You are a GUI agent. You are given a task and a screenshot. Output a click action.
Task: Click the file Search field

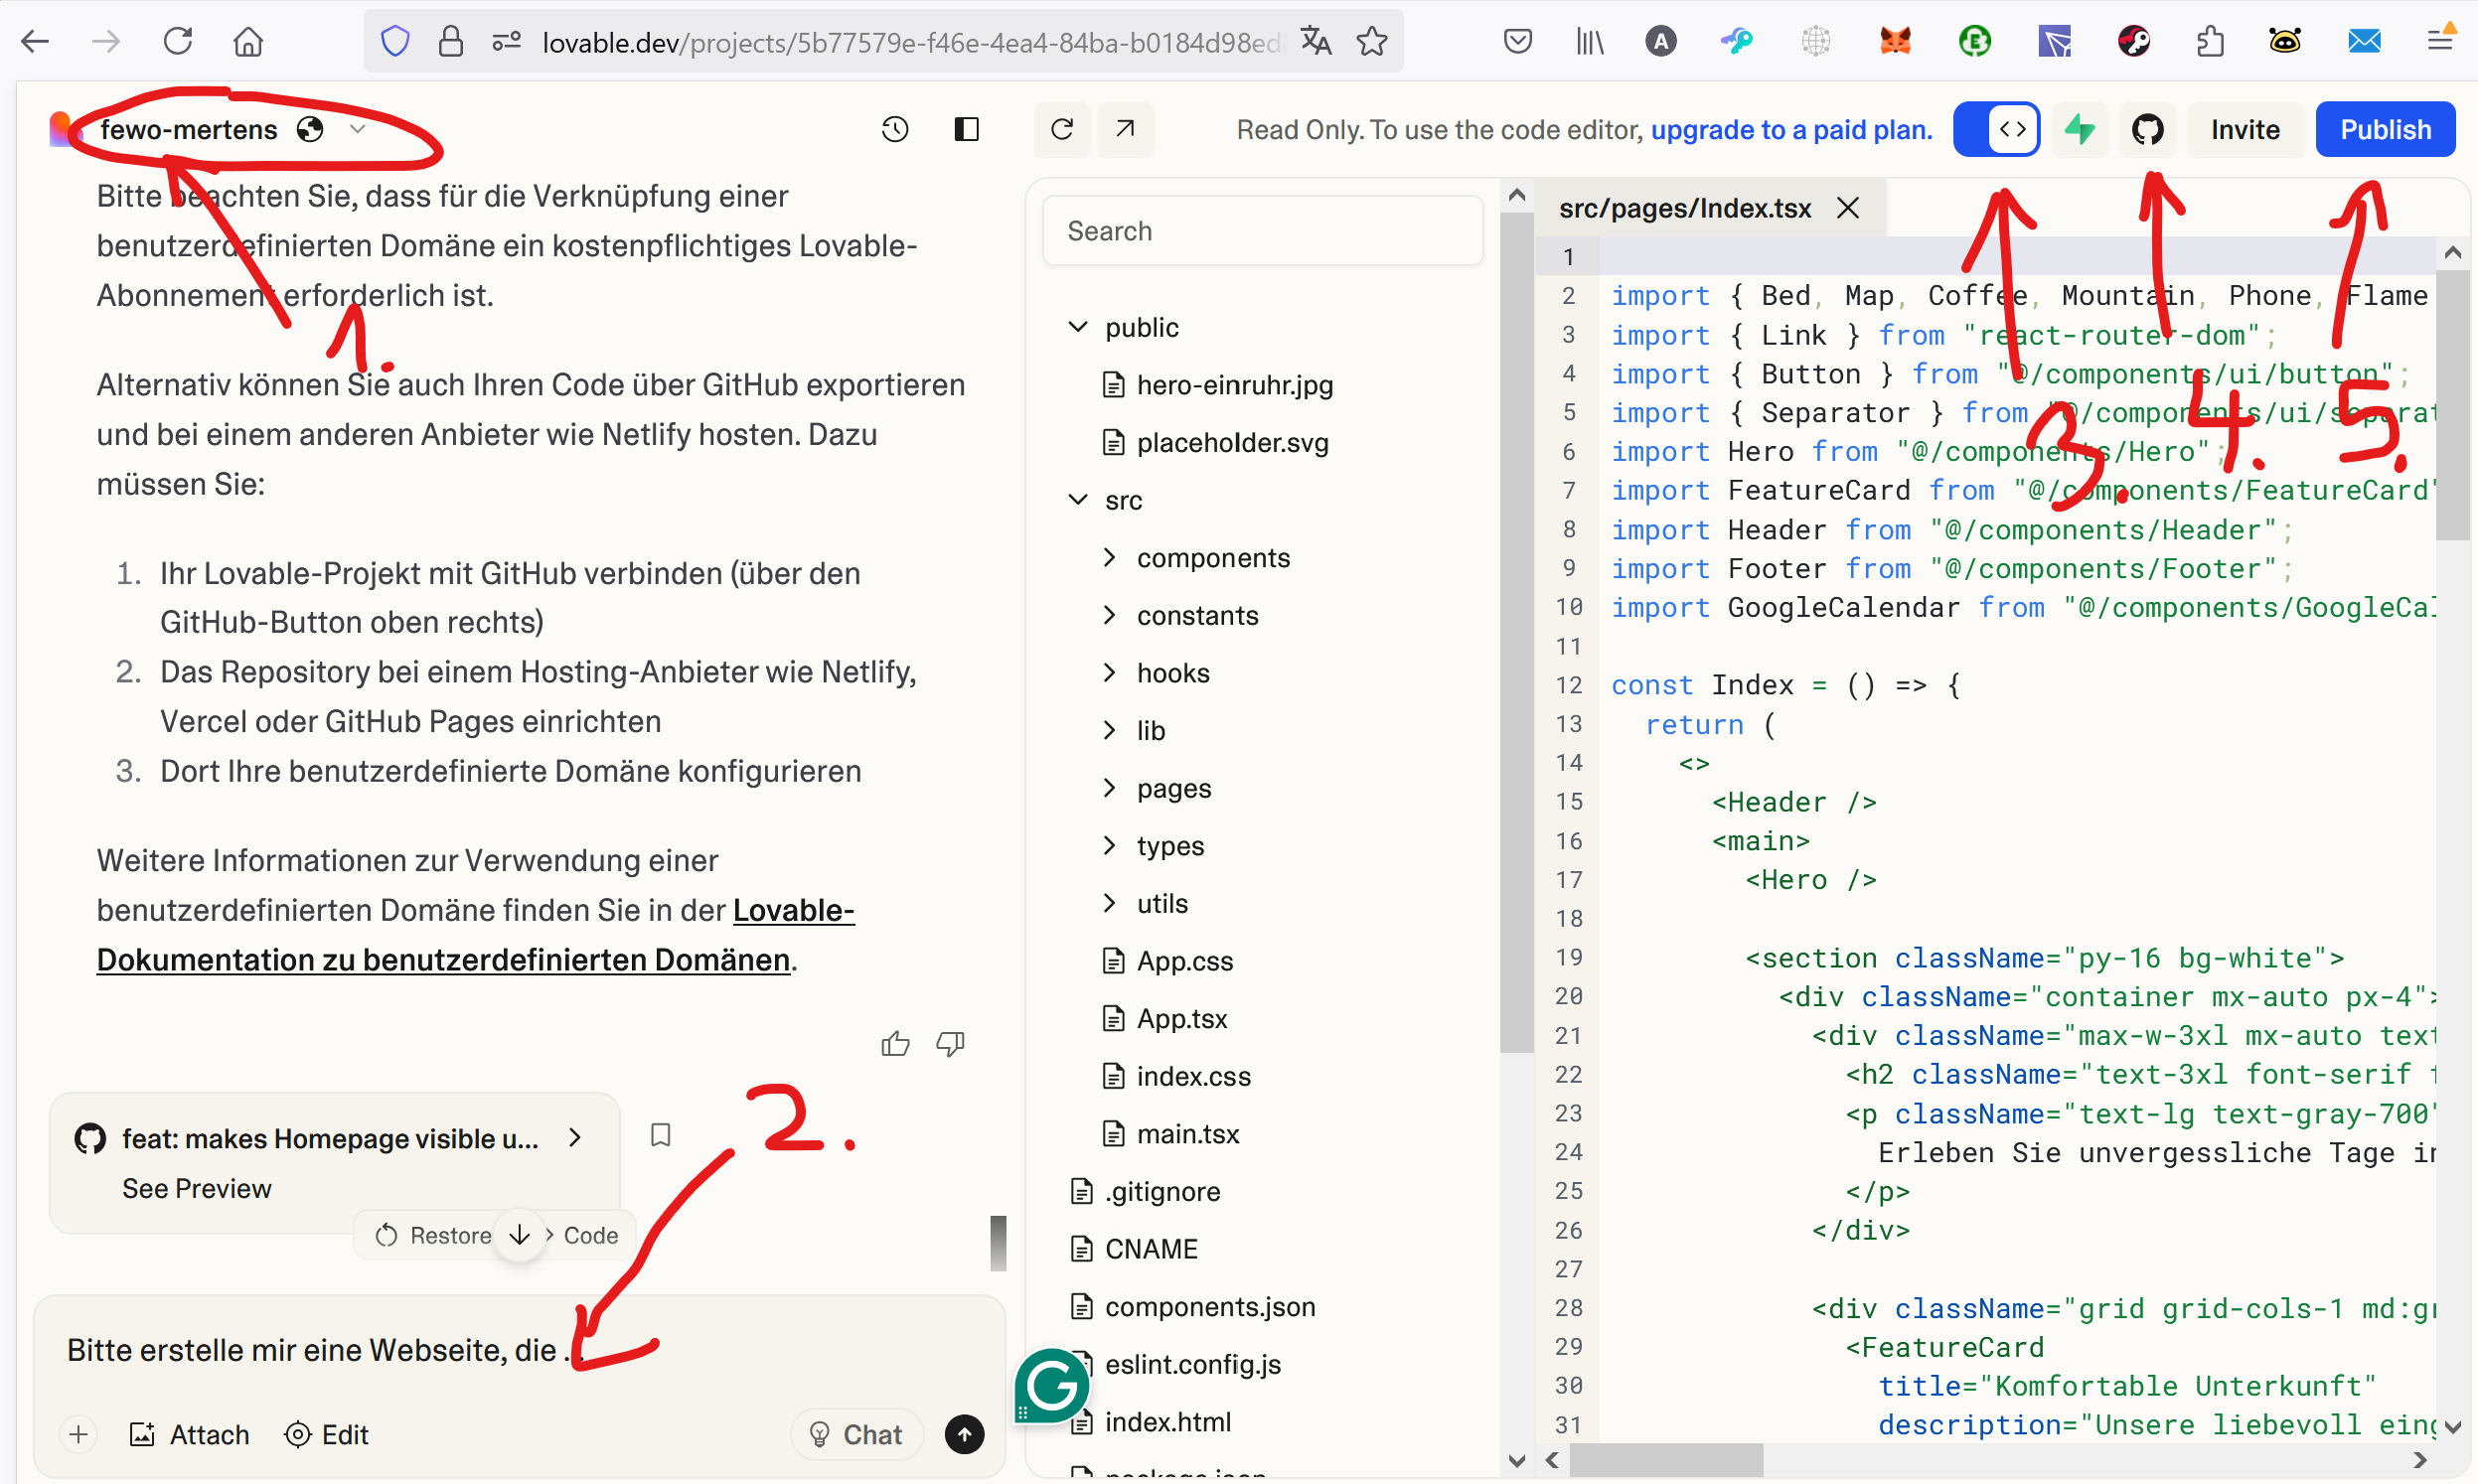[x=1262, y=231]
